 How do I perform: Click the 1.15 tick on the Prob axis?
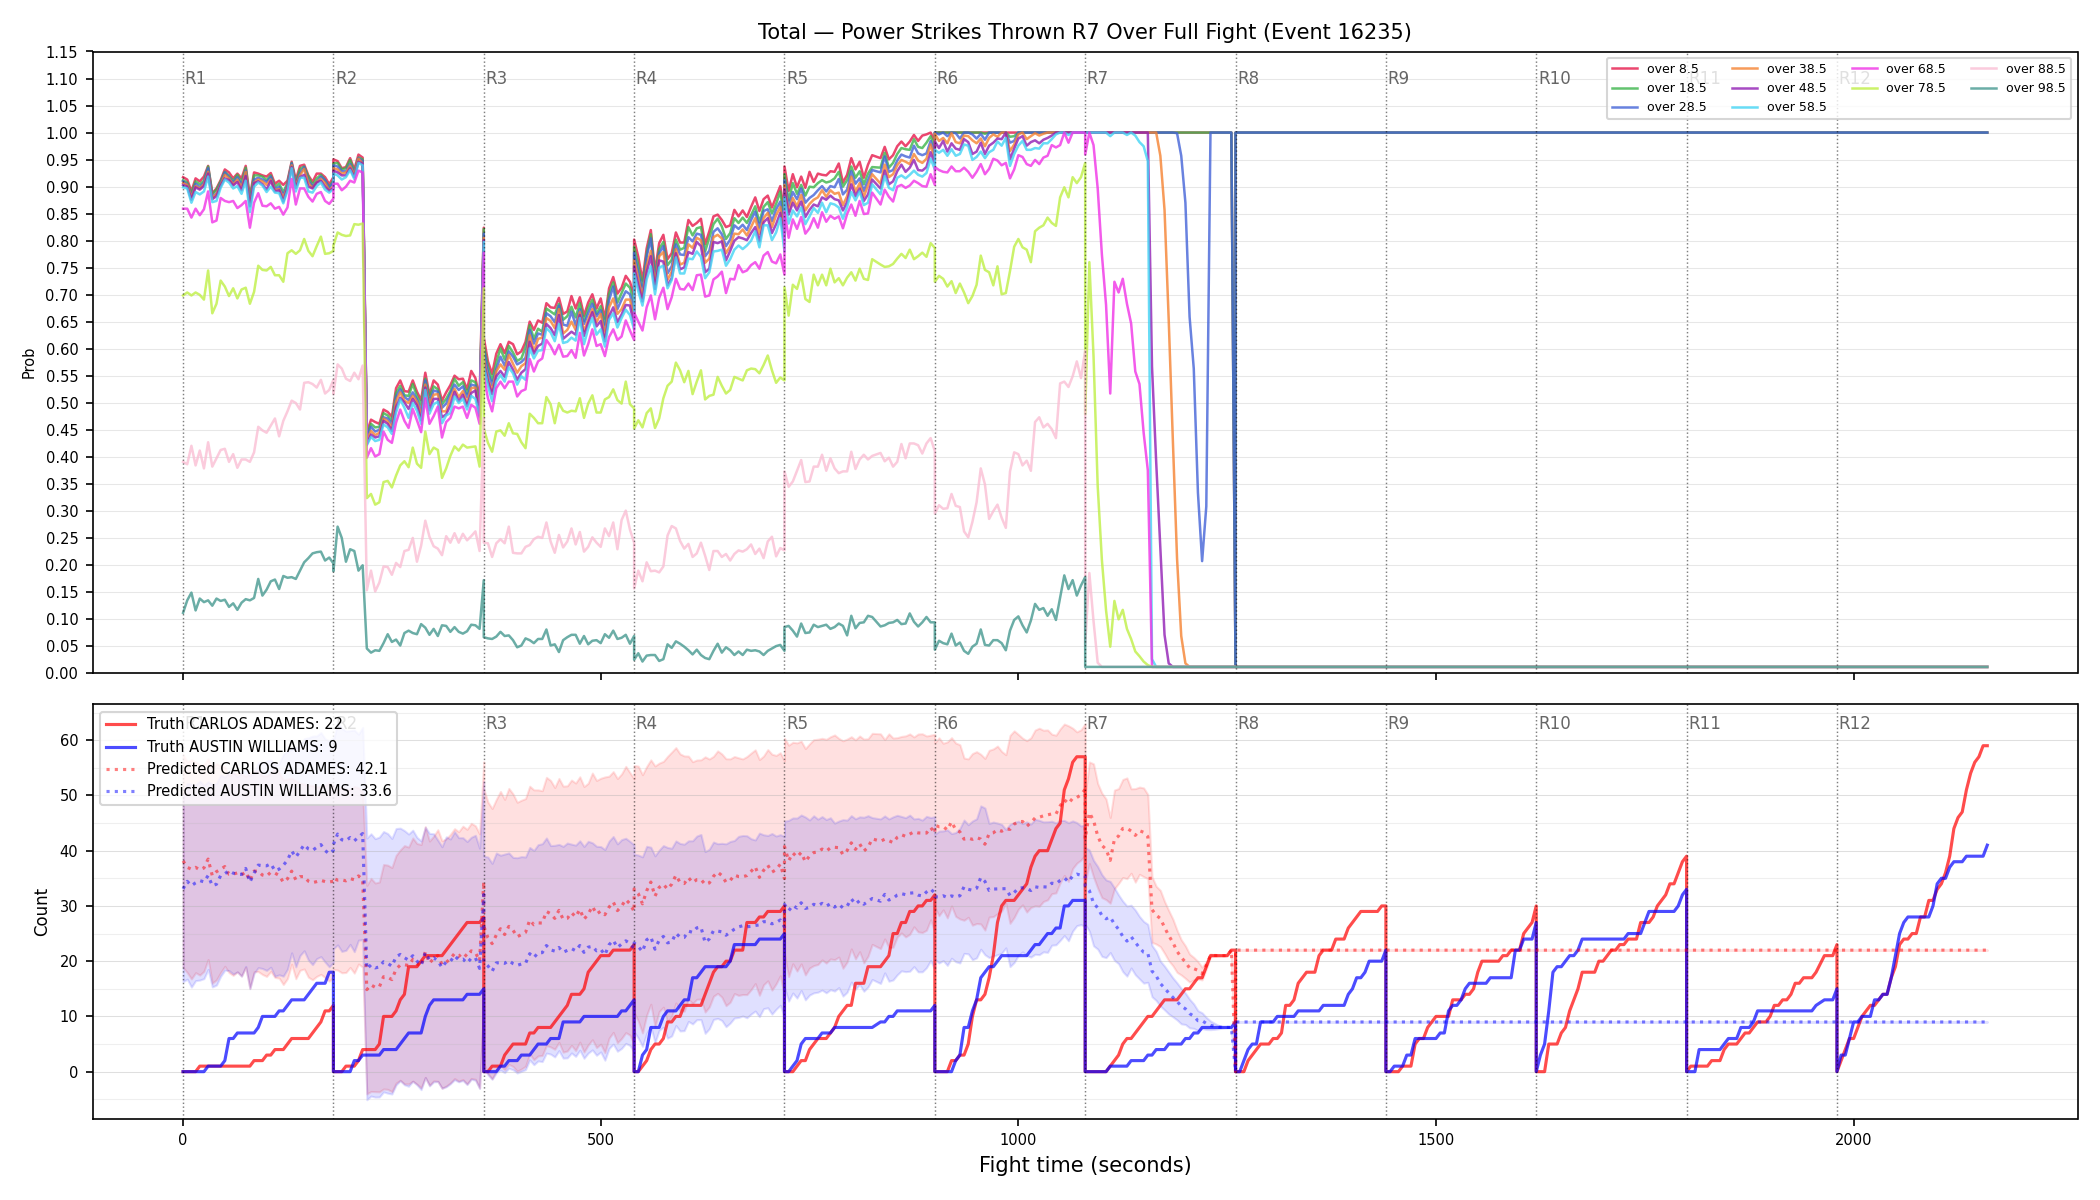pyautogui.click(x=61, y=53)
